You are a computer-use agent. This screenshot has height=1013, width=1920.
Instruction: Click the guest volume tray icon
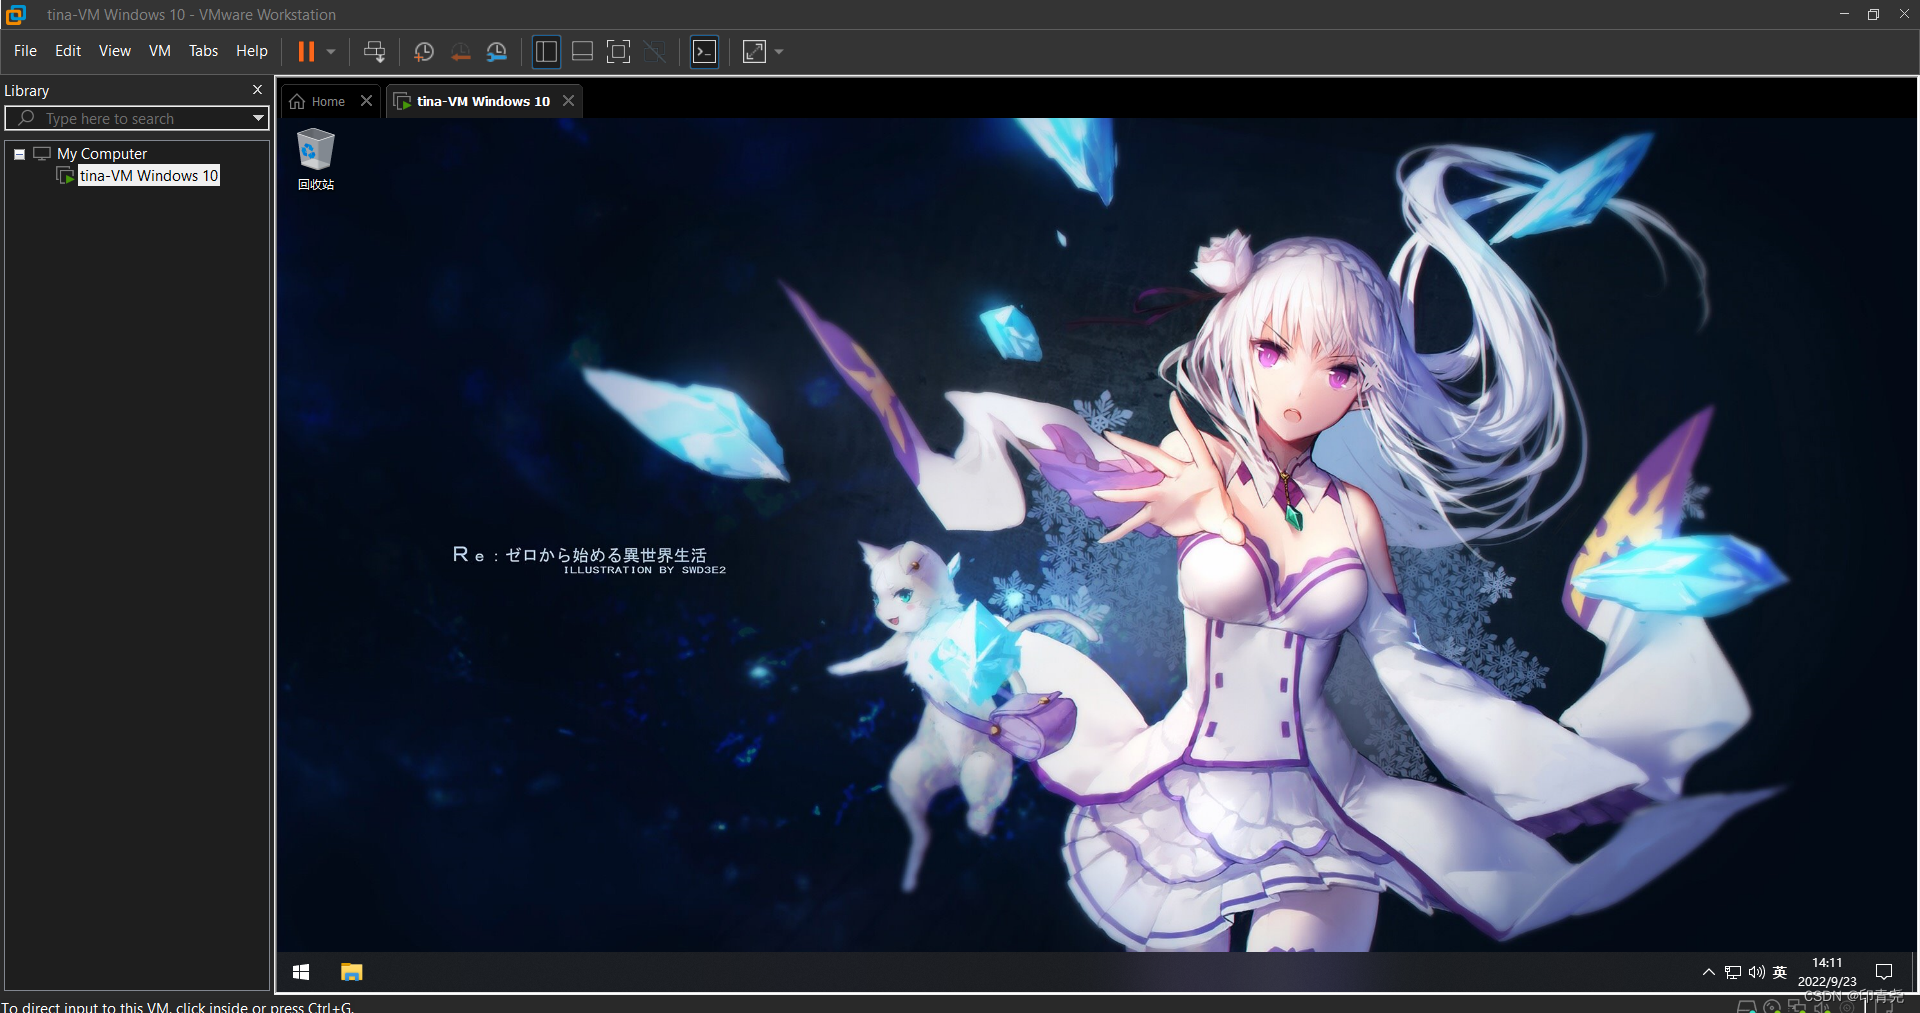tap(1757, 972)
